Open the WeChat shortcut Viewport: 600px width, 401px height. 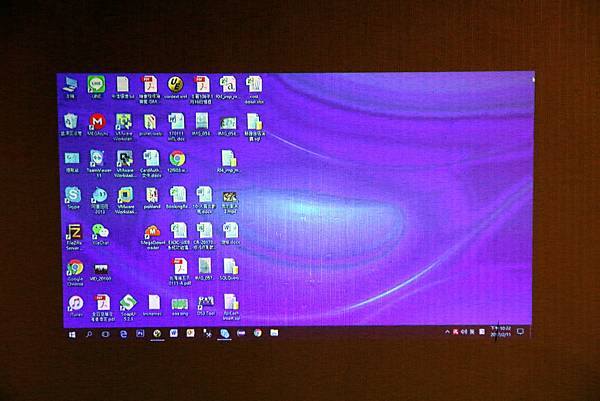100,234
